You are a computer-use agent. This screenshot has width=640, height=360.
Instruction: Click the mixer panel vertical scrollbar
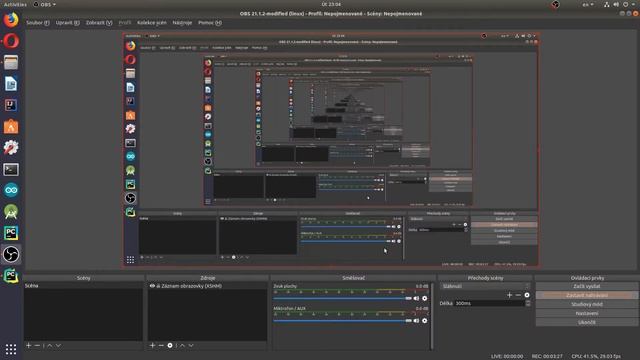point(432,316)
